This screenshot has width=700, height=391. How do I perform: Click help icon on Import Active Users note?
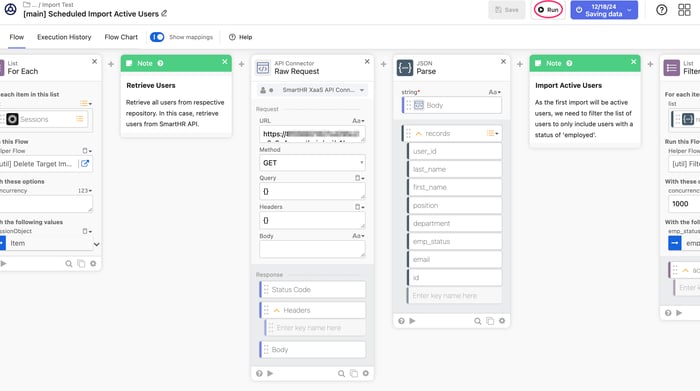569,63
